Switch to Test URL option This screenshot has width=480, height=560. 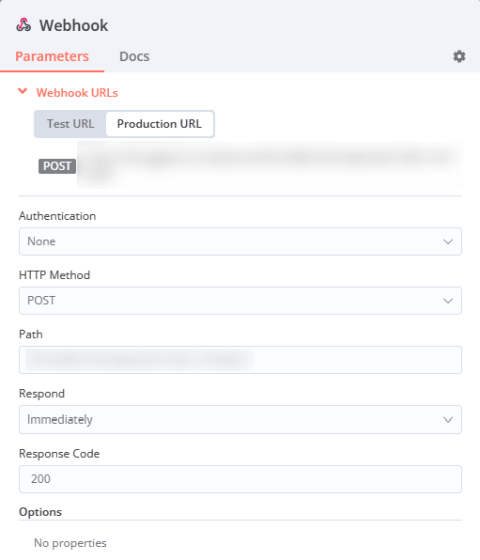pyautogui.click(x=70, y=124)
